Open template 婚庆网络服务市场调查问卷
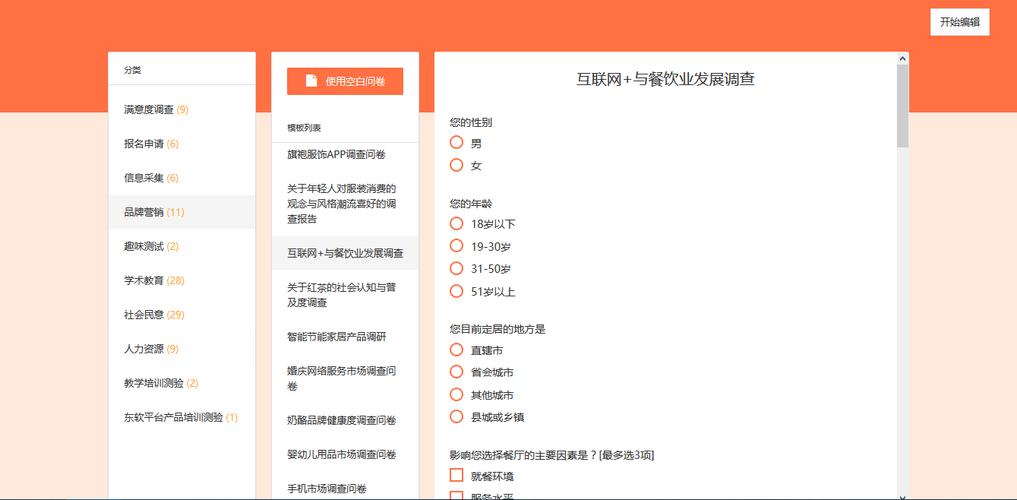Image resolution: width=1017 pixels, height=500 pixels. point(345,379)
